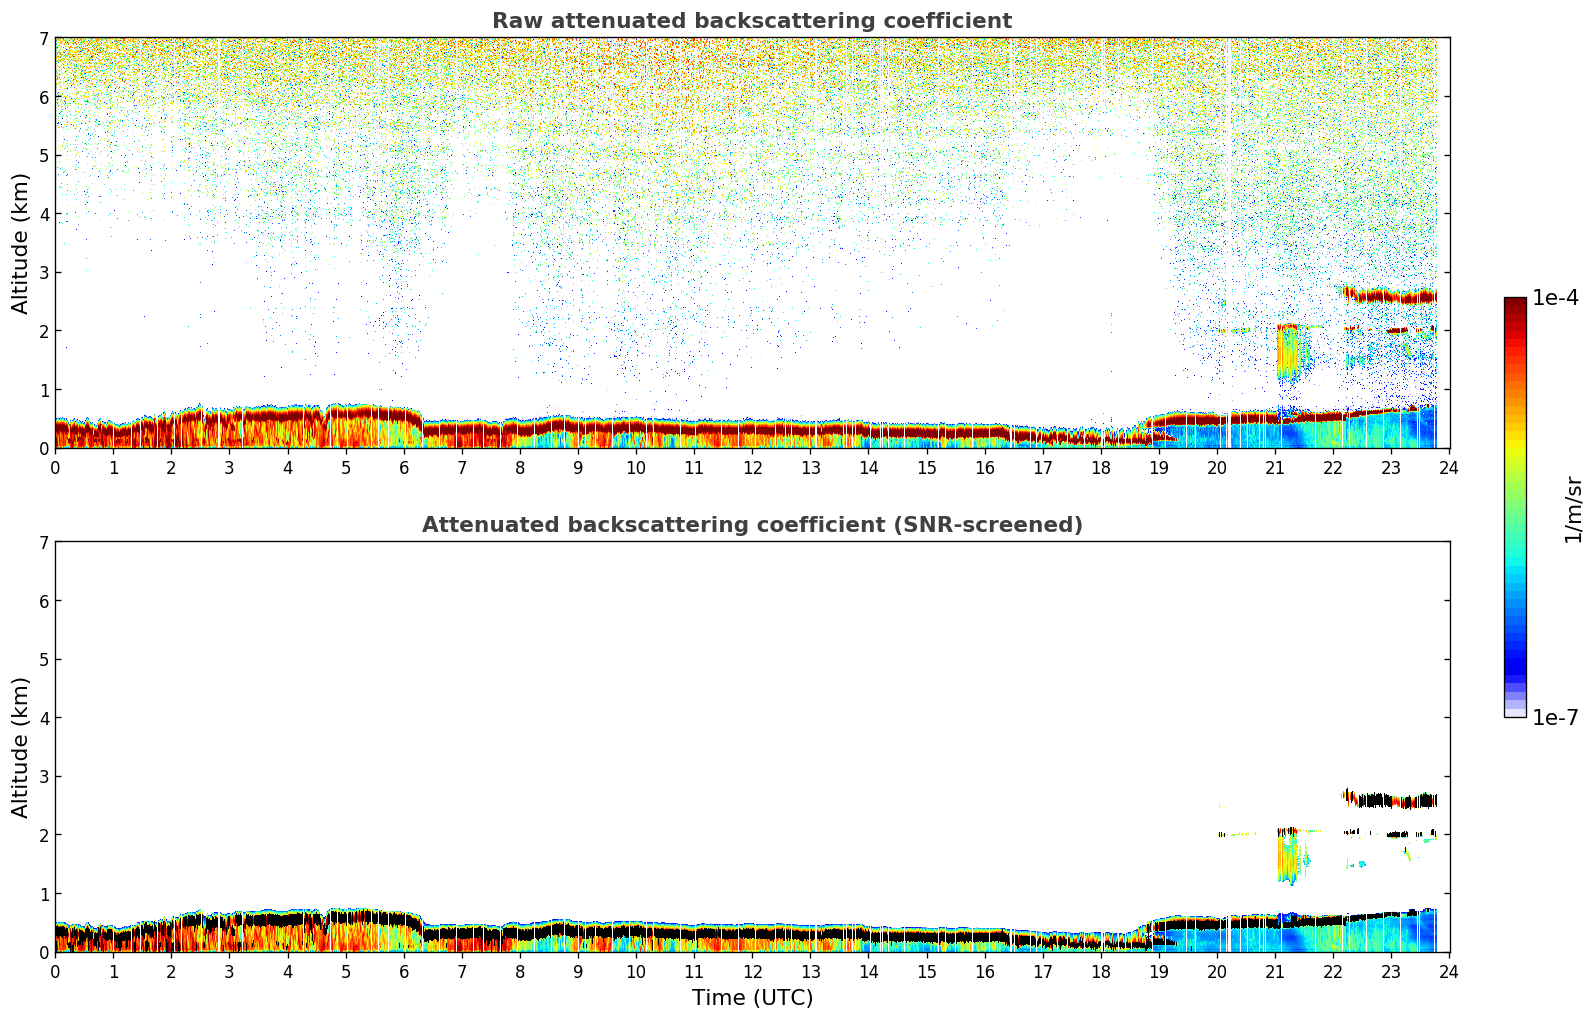Click the '1/m/sr' colorbar unit label
This screenshot has width=1595, height=1020.
(1573, 508)
